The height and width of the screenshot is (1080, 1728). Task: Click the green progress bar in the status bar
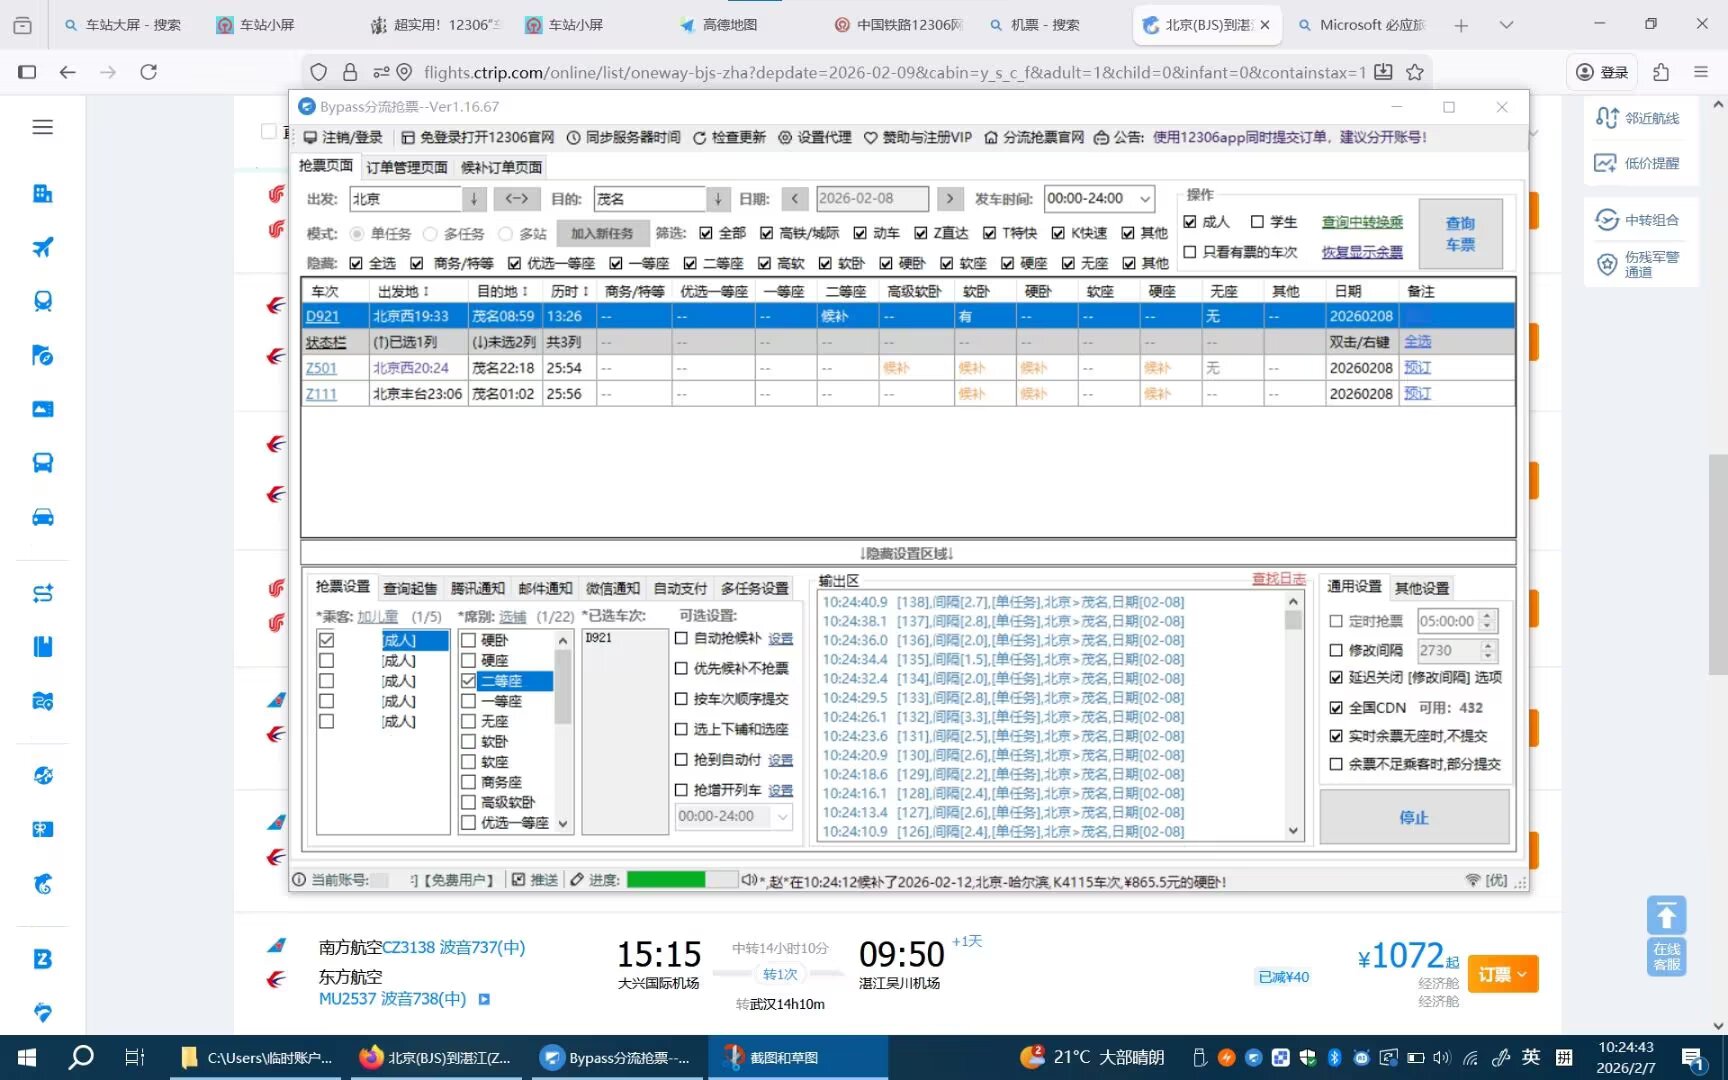pyautogui.click(x=667, y=880)
